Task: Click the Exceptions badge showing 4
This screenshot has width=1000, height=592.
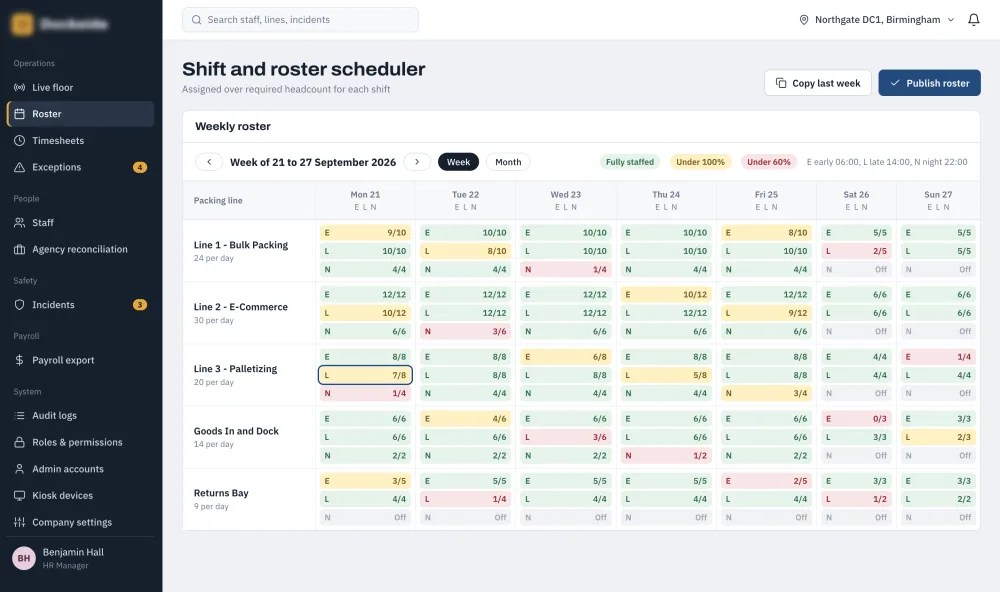Action: point(140,167)
